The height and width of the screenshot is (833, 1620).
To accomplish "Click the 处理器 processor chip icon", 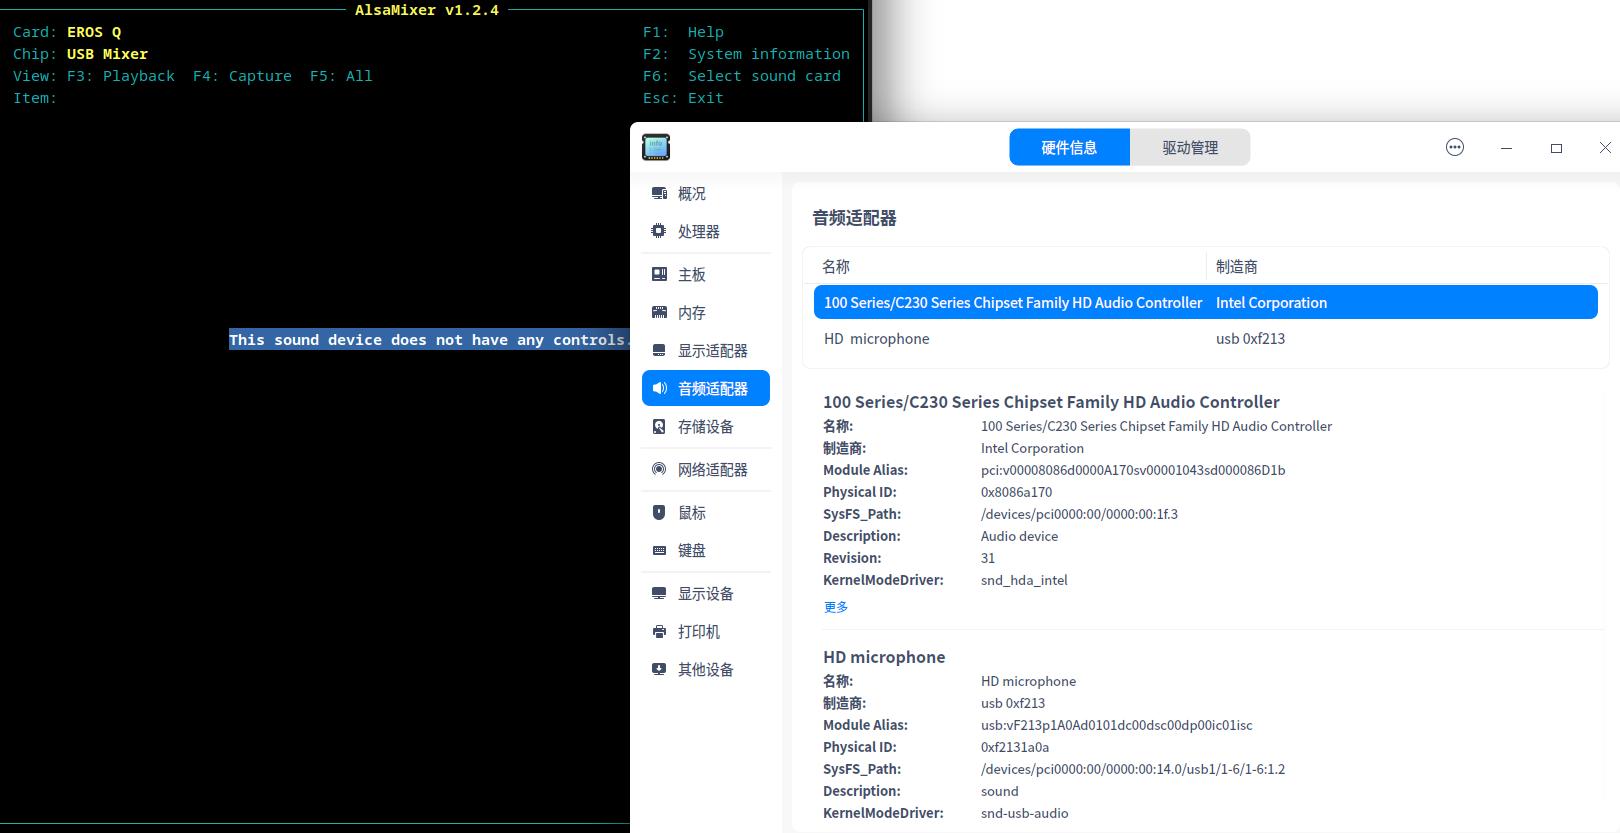I will pyautogui.click(x=659, y=231).
